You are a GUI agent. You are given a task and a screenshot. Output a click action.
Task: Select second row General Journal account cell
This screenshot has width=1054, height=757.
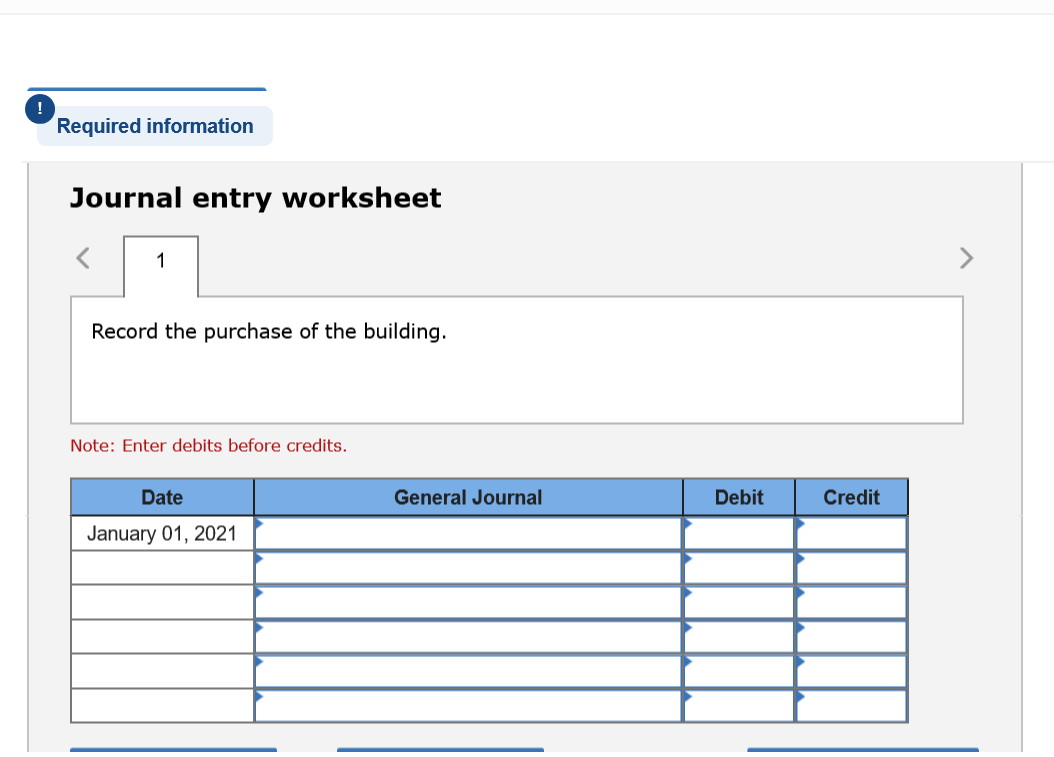[x=469, y=568]
